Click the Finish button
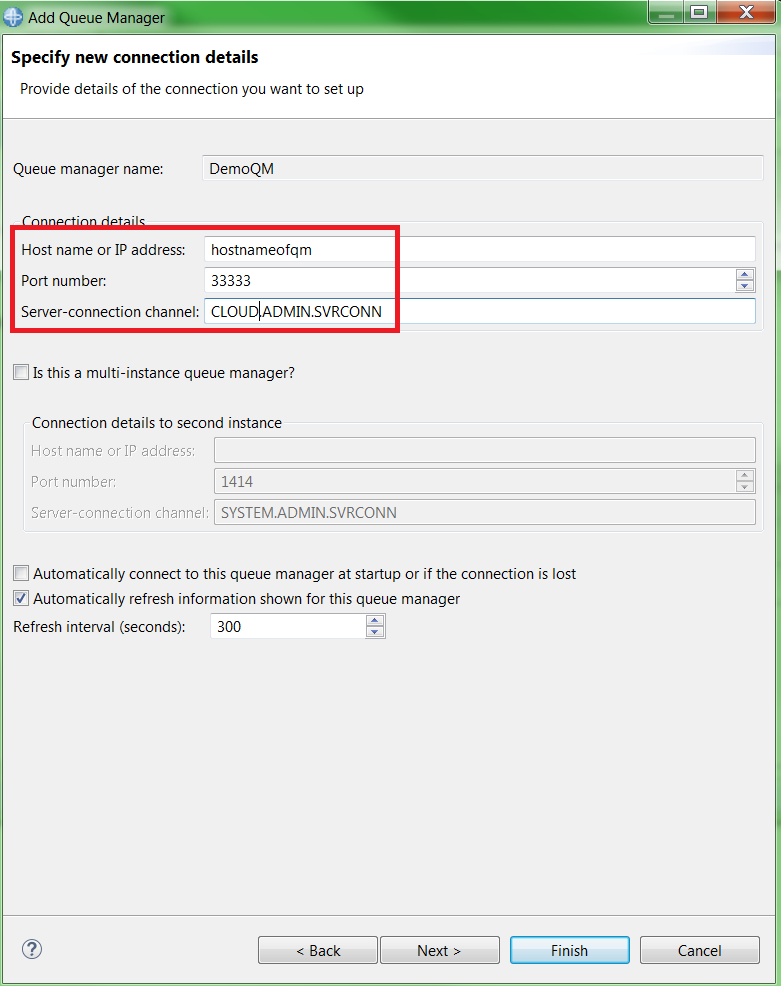 [x=569, y=950]
